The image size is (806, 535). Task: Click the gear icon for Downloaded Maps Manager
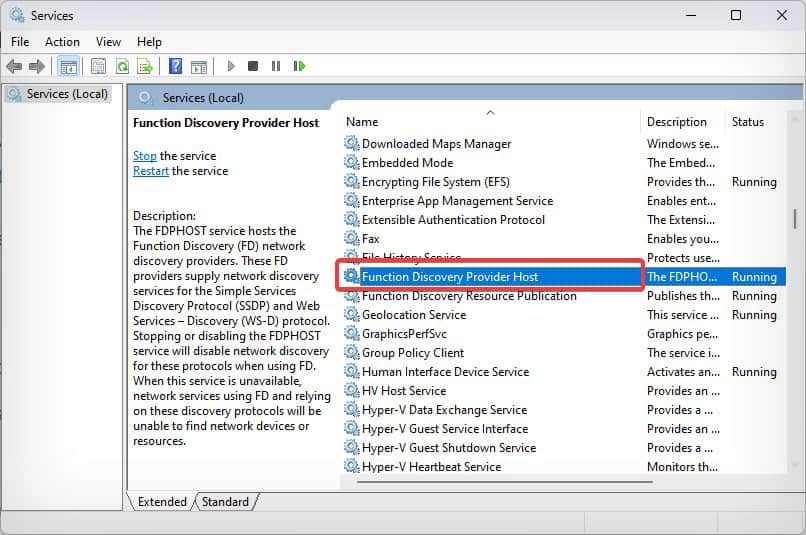(352, 143)
